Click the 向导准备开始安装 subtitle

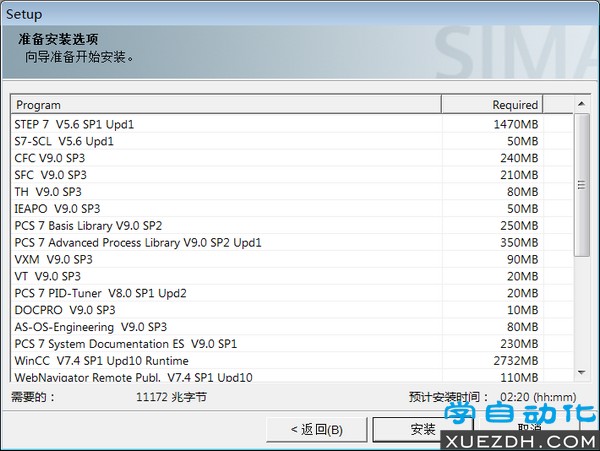pyautogui.click(x=79, y=57)
